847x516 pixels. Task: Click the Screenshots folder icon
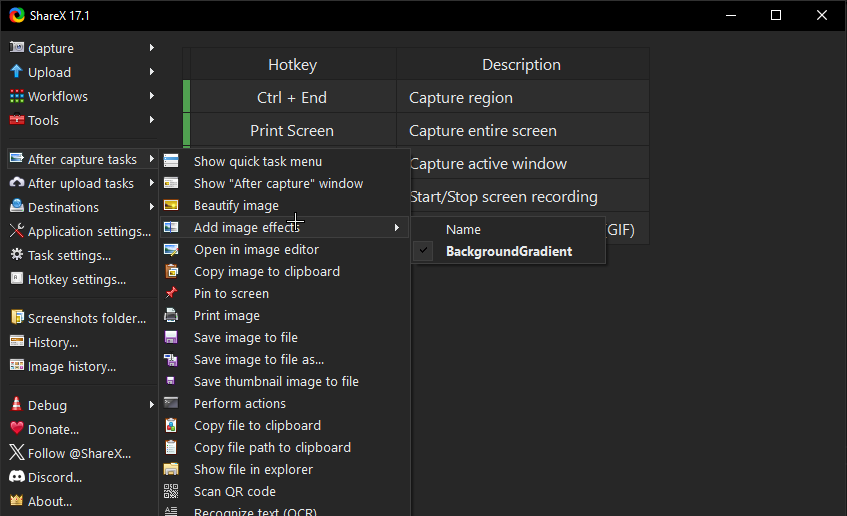coord(17,318)
